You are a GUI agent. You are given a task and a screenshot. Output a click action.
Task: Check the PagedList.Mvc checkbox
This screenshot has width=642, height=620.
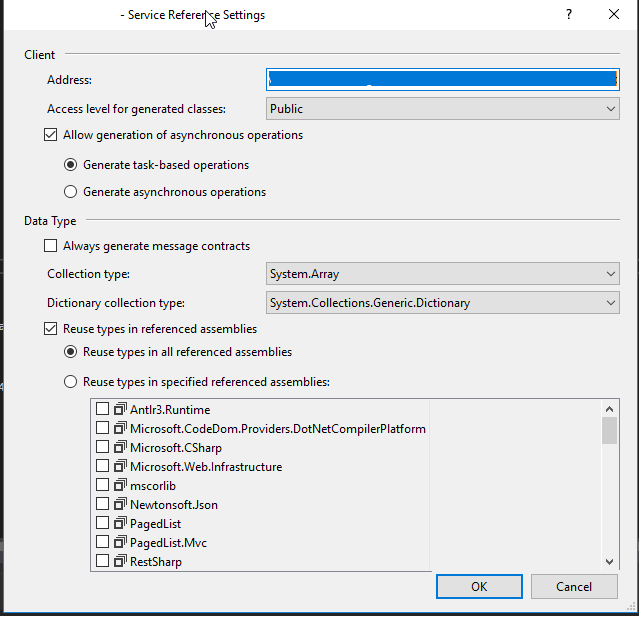click(102, 542)
